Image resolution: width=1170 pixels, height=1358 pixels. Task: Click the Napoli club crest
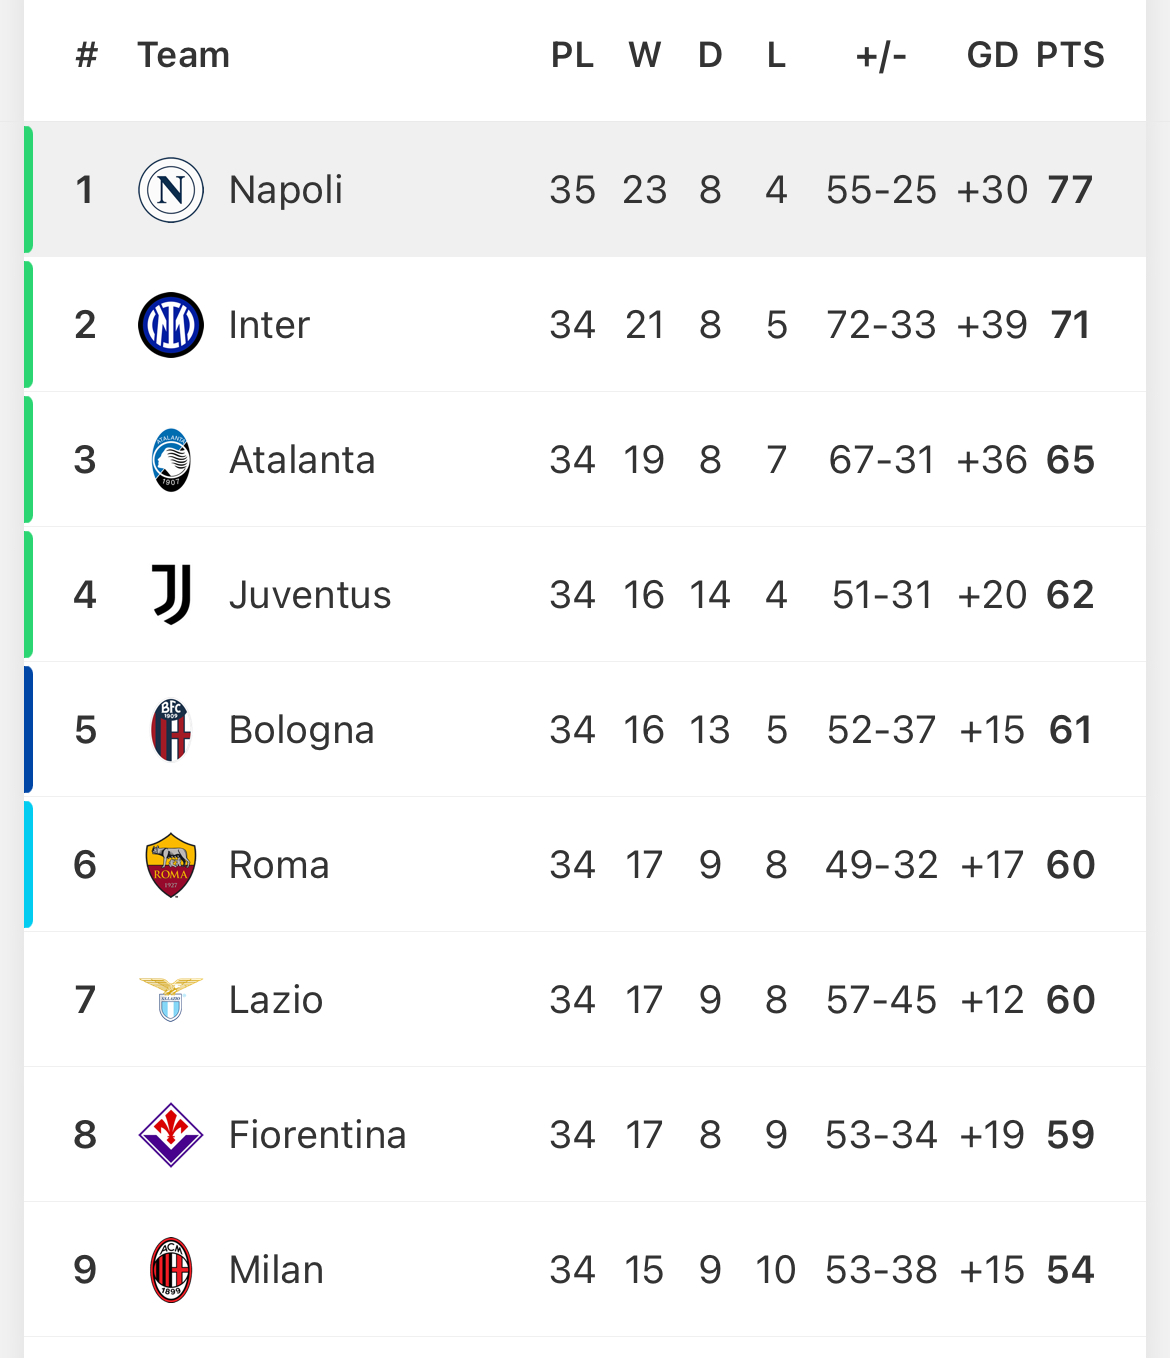tap(171, 190)
